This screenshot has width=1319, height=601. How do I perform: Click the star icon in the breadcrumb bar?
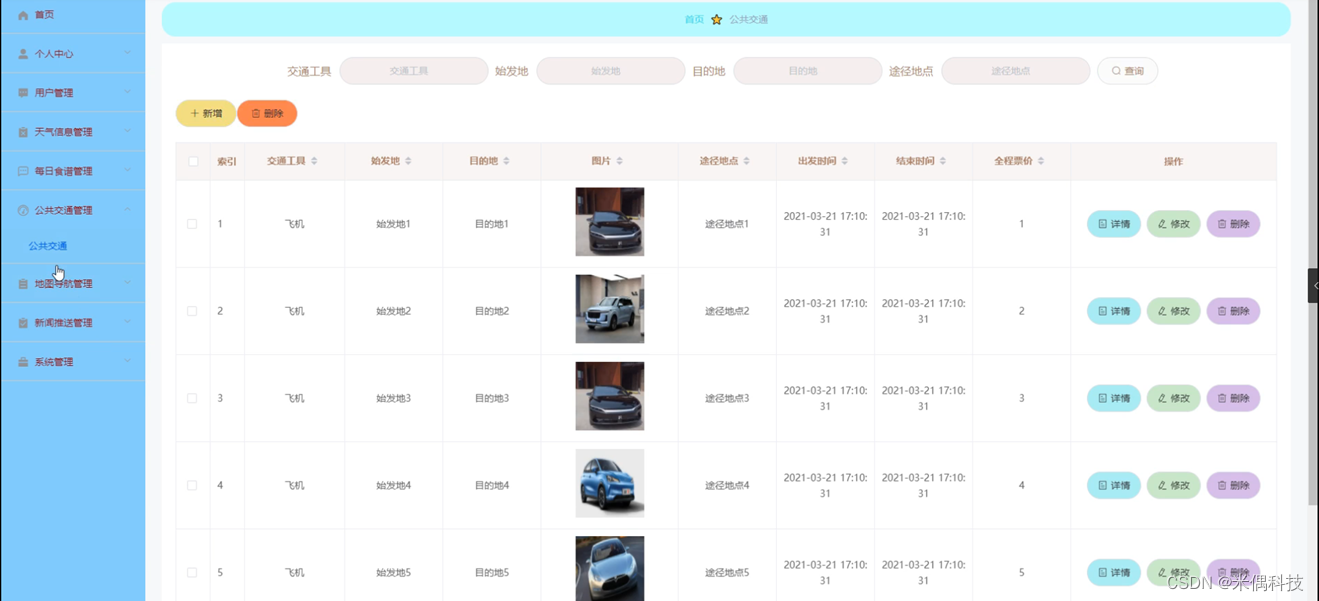(717, 20)
